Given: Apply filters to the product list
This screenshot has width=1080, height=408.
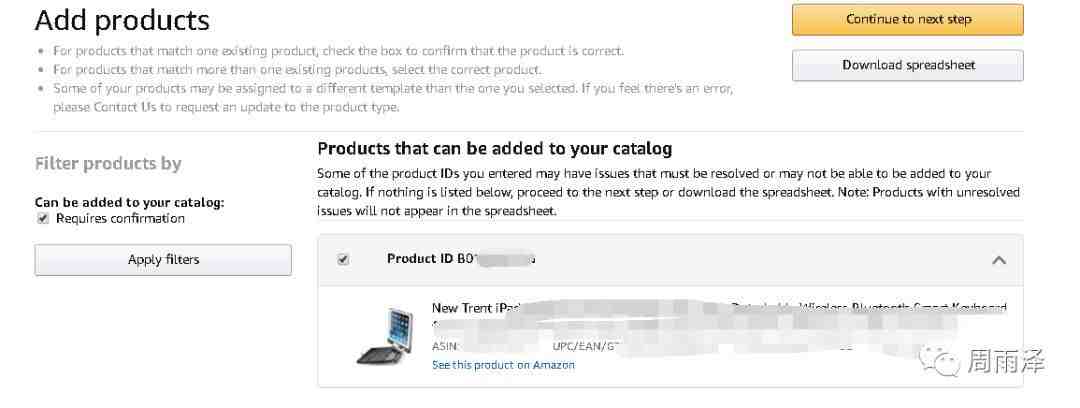Looking at the screenshot, I should tap(163, 260).
